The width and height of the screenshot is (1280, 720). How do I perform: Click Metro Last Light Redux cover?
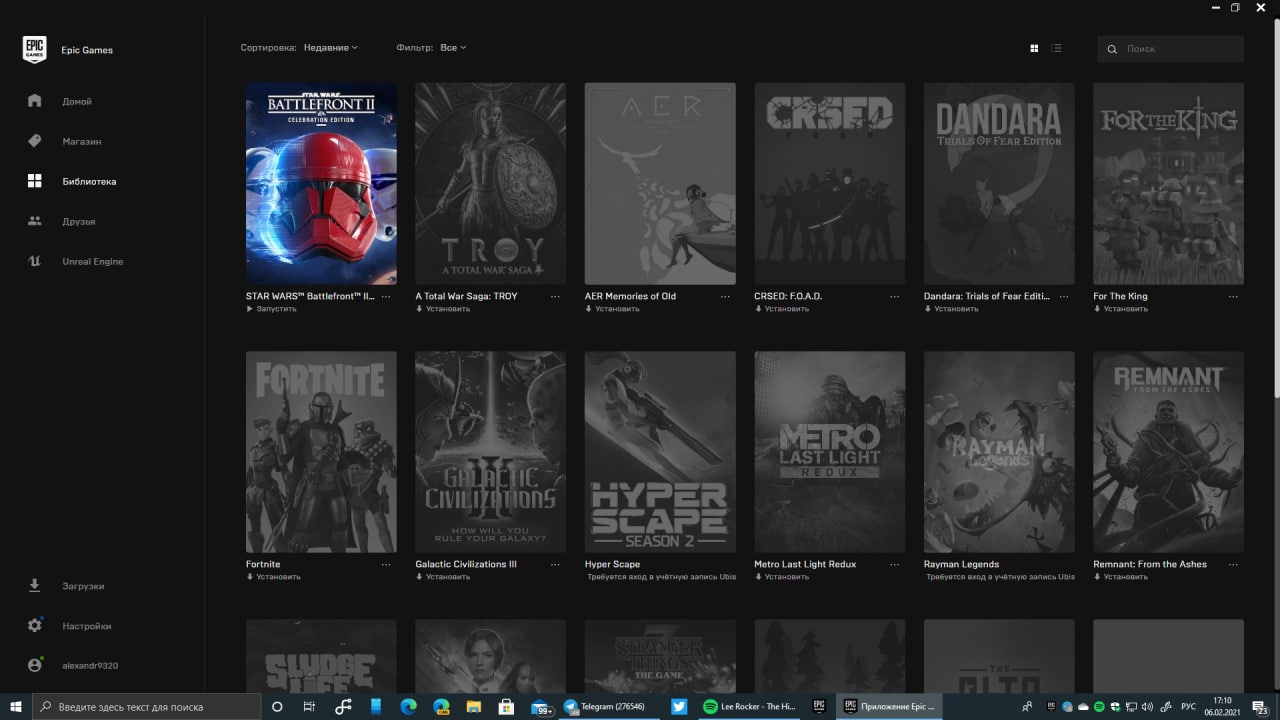[829, 452]
